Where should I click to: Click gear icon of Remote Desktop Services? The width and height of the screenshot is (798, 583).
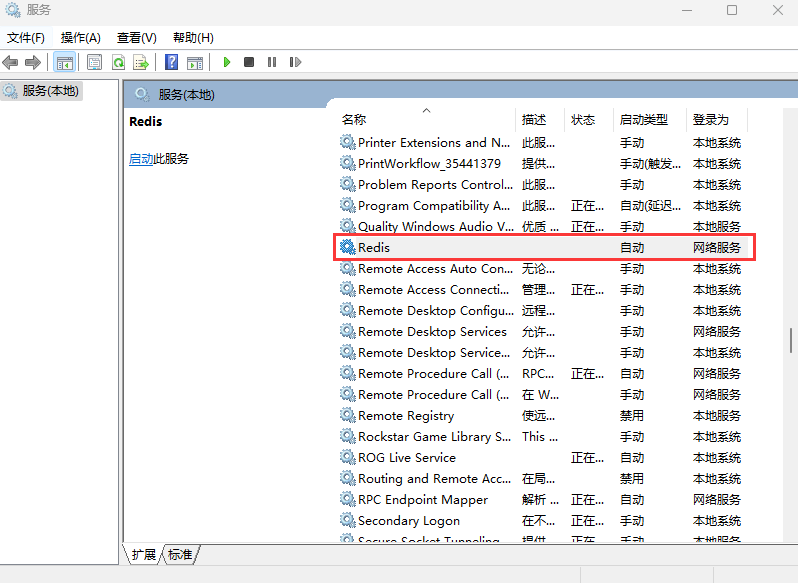pos(348,332)
